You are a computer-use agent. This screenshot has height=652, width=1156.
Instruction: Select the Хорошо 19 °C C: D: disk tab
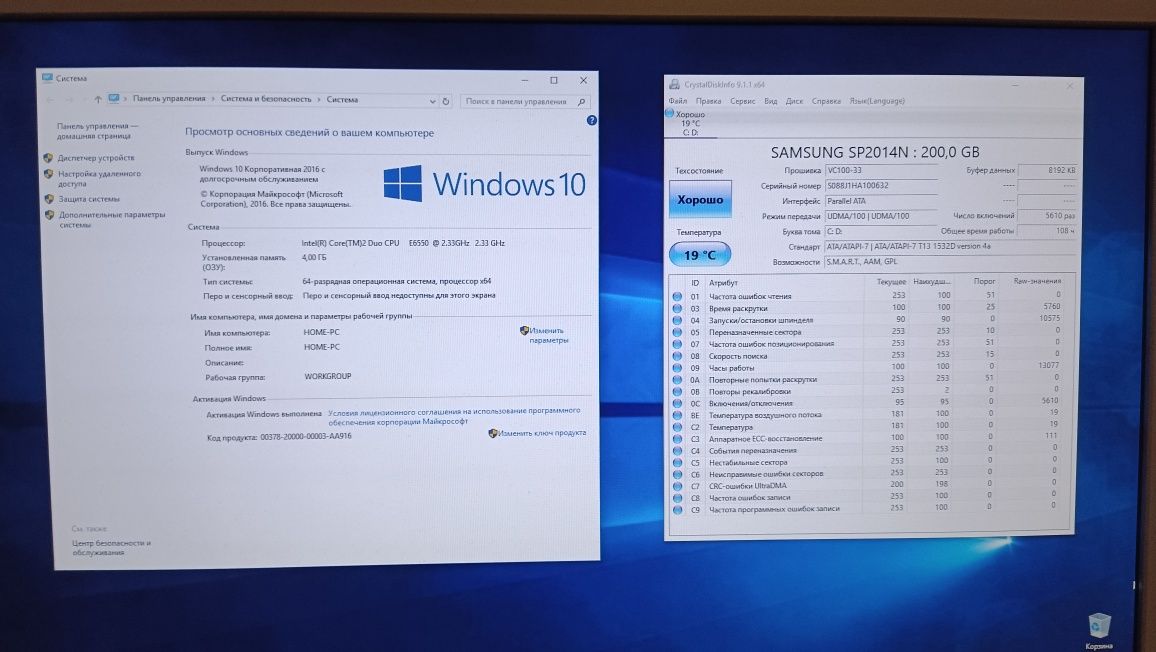tap(690, 123)
